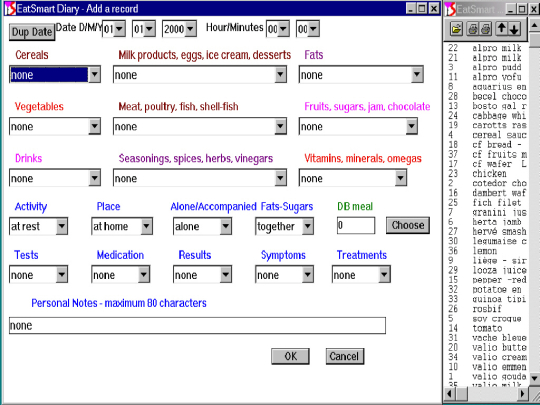Click the Dup Date button
This screenshot has width=540, height=405.
point(32,32)
